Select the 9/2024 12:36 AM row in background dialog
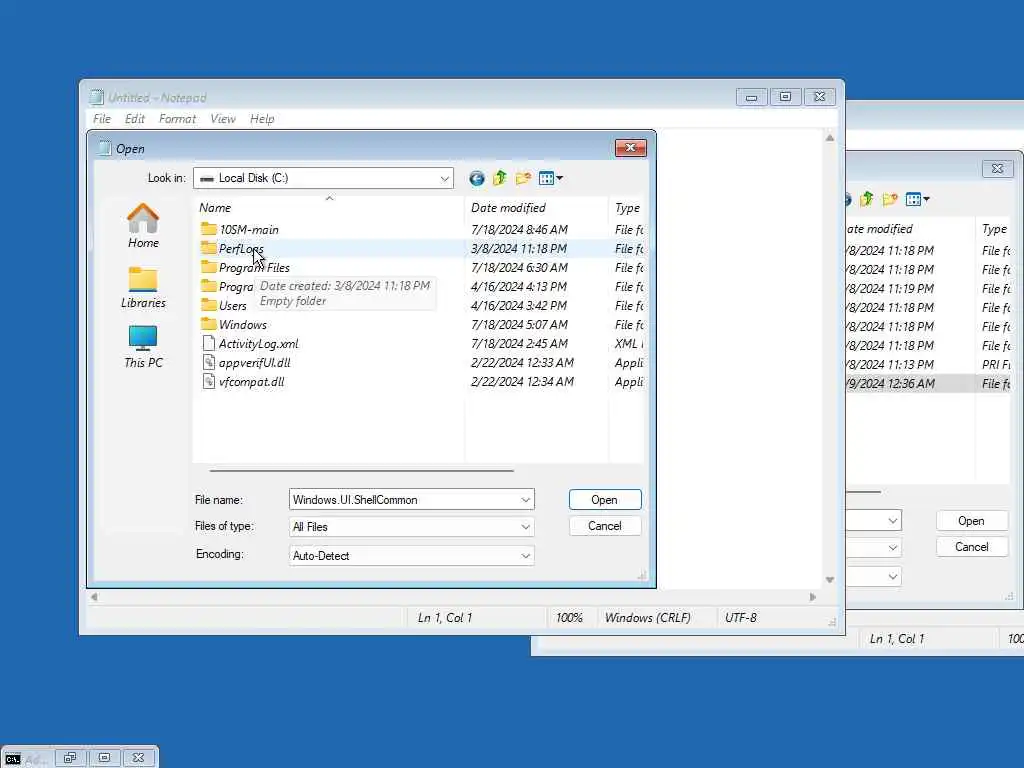This screenshot has width=1024, height=768. coord(927,384)
